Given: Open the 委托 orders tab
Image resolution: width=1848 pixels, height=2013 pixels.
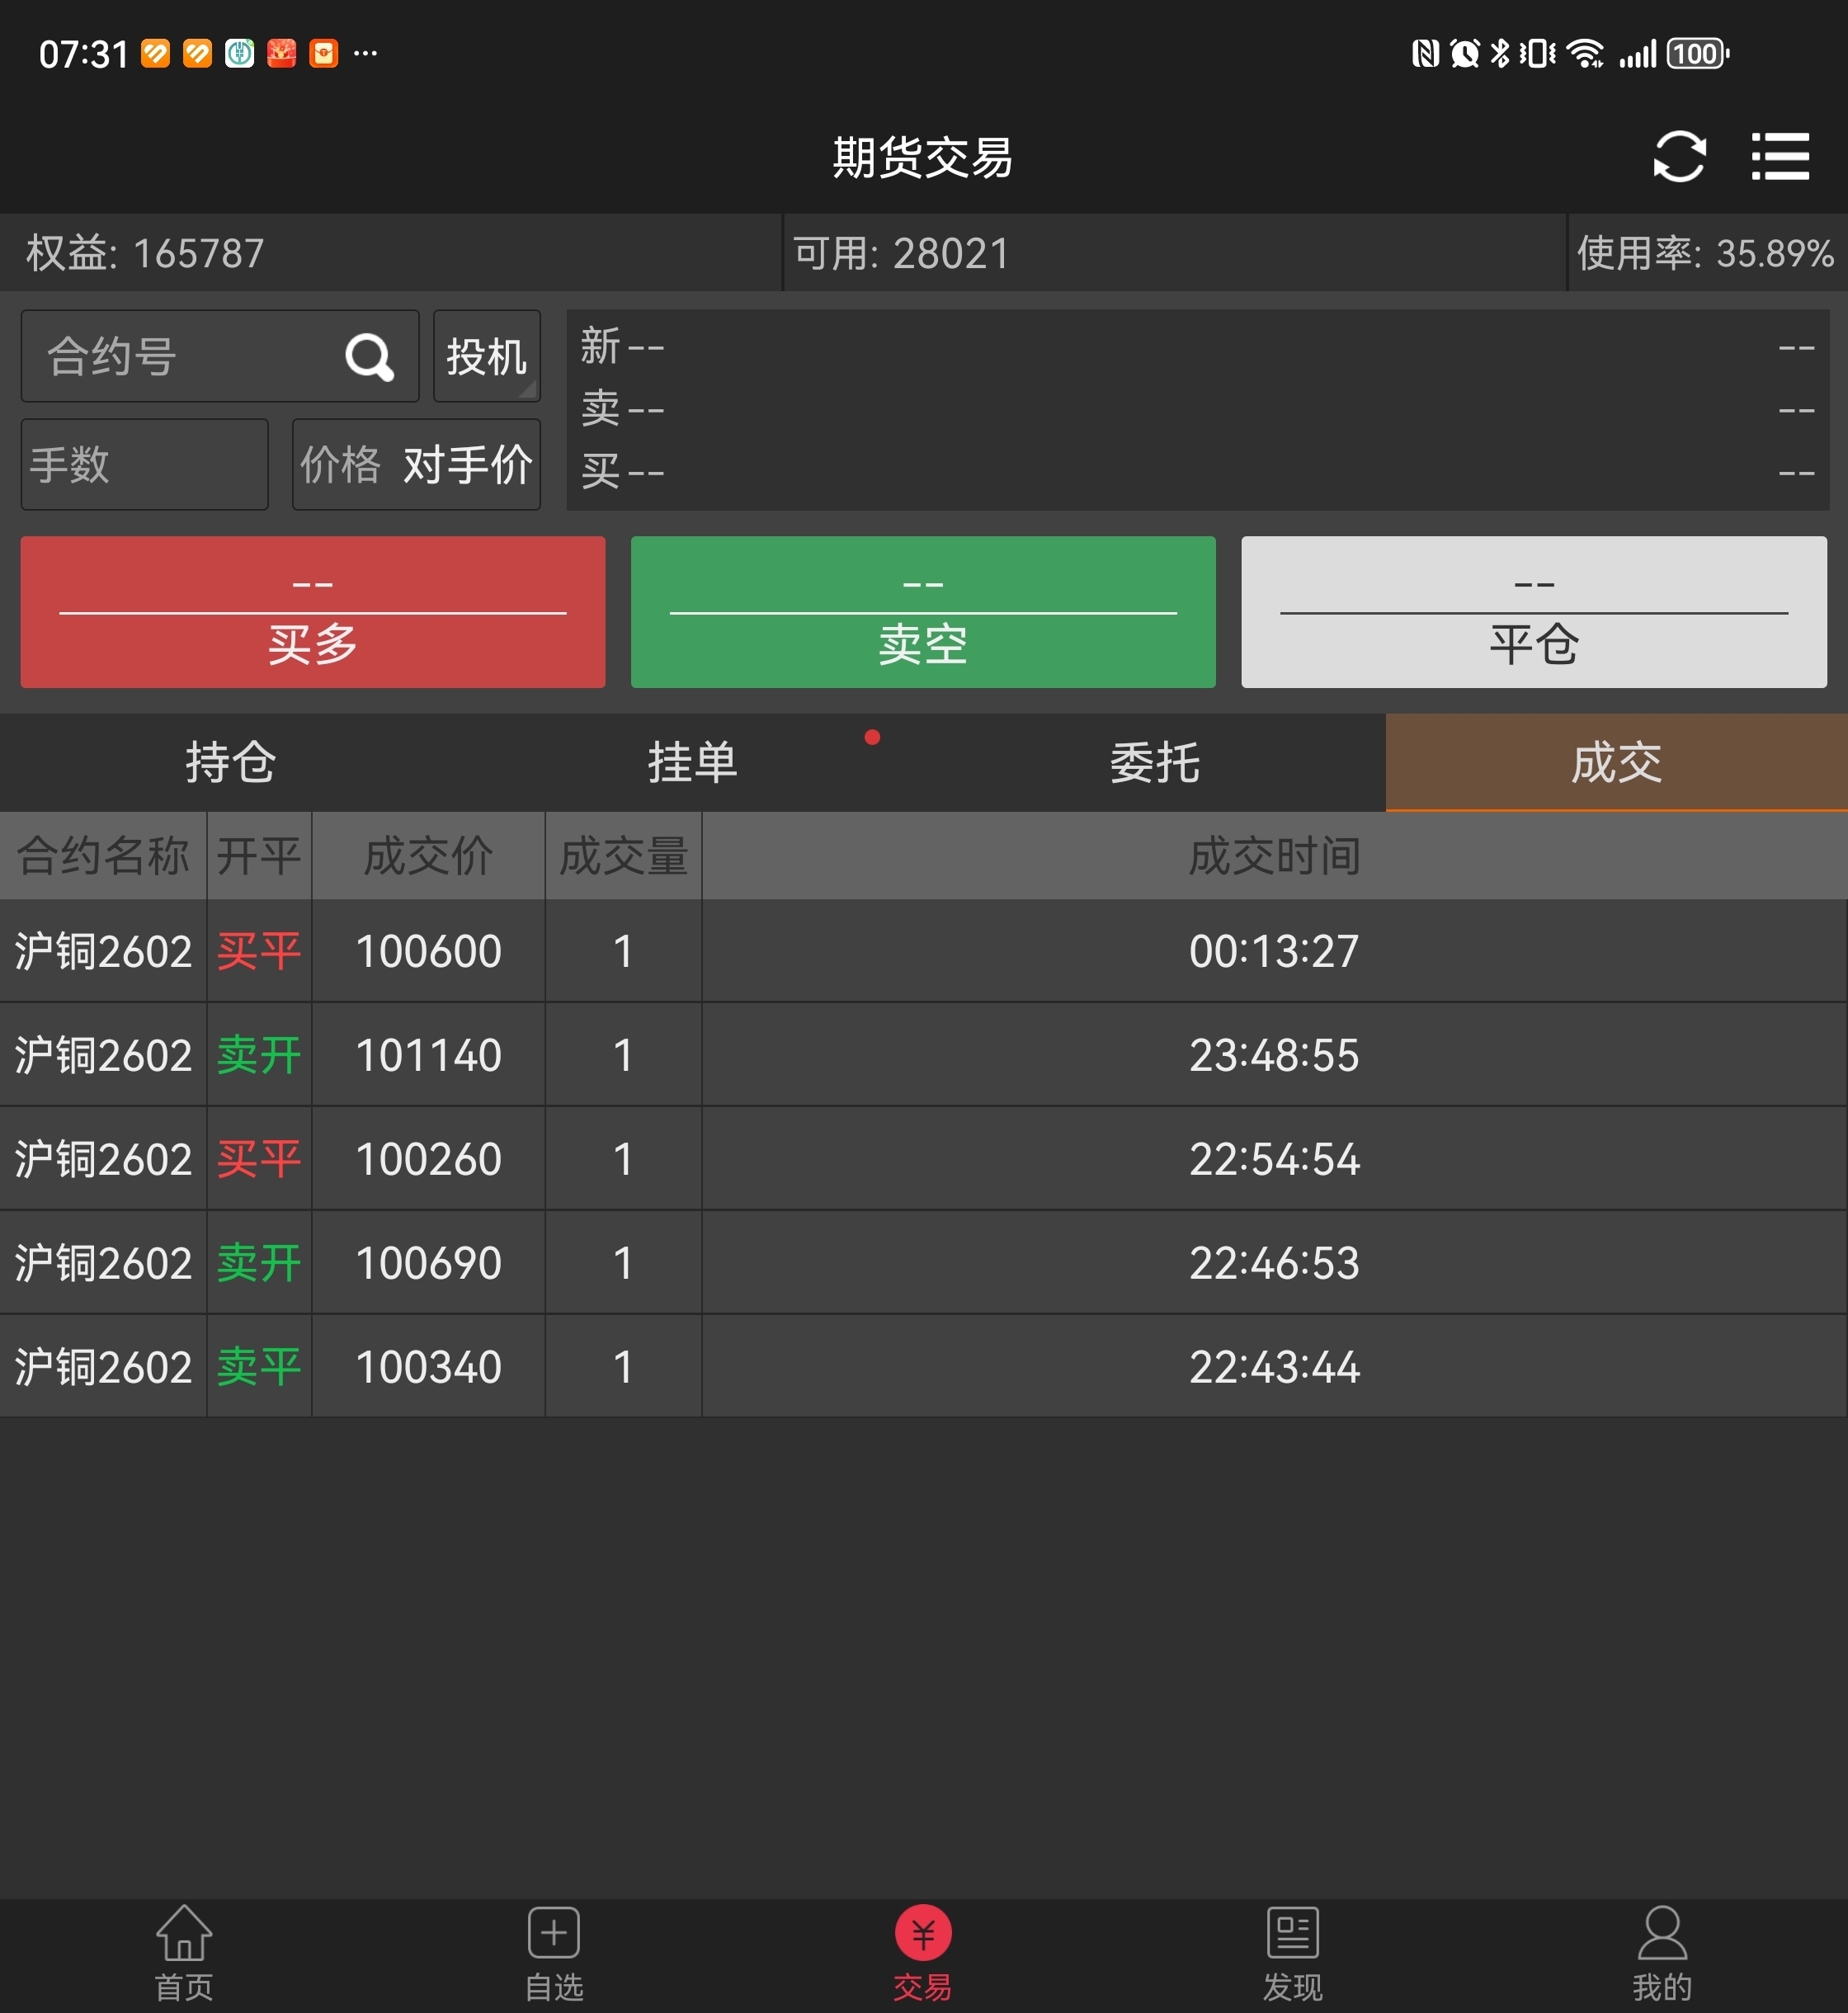Looking at the screenshot, I should pos(1154,762).
